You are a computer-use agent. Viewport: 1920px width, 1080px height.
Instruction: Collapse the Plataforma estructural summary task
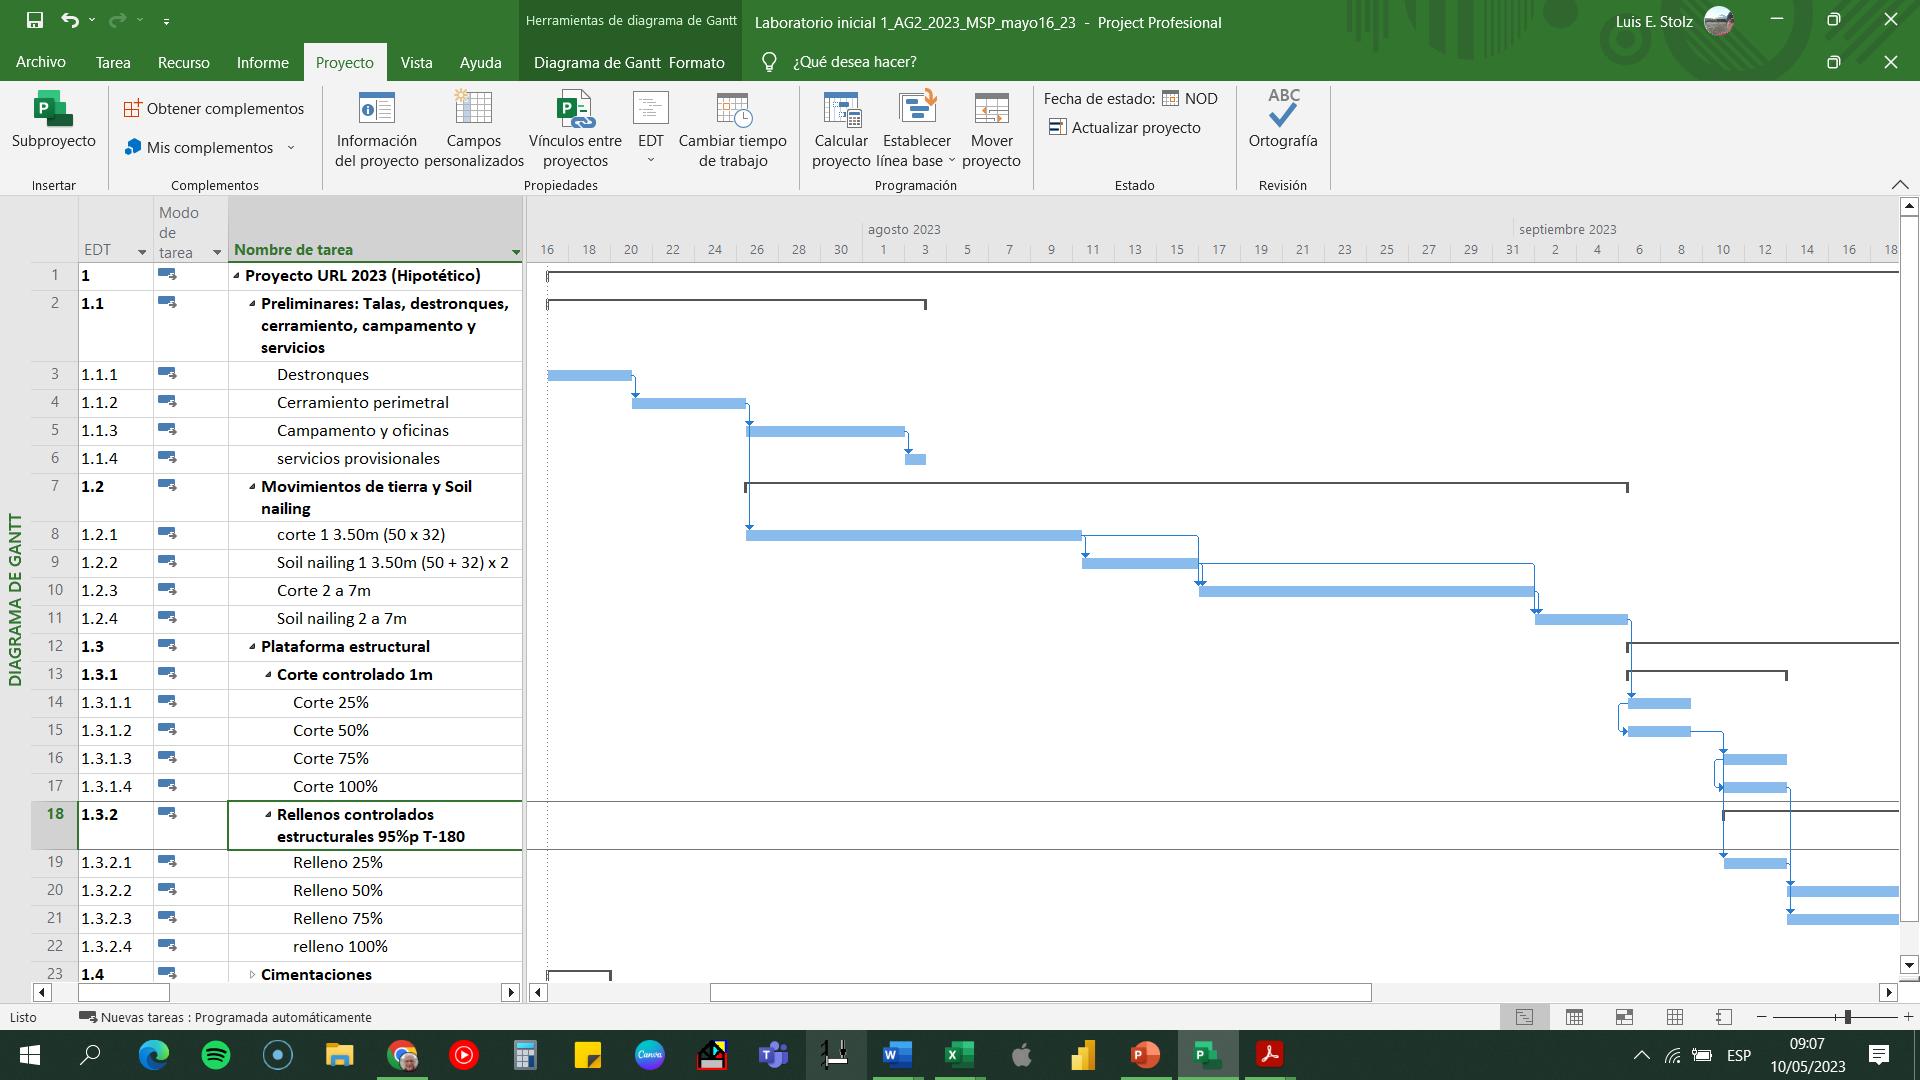click(x=252, y=647)
